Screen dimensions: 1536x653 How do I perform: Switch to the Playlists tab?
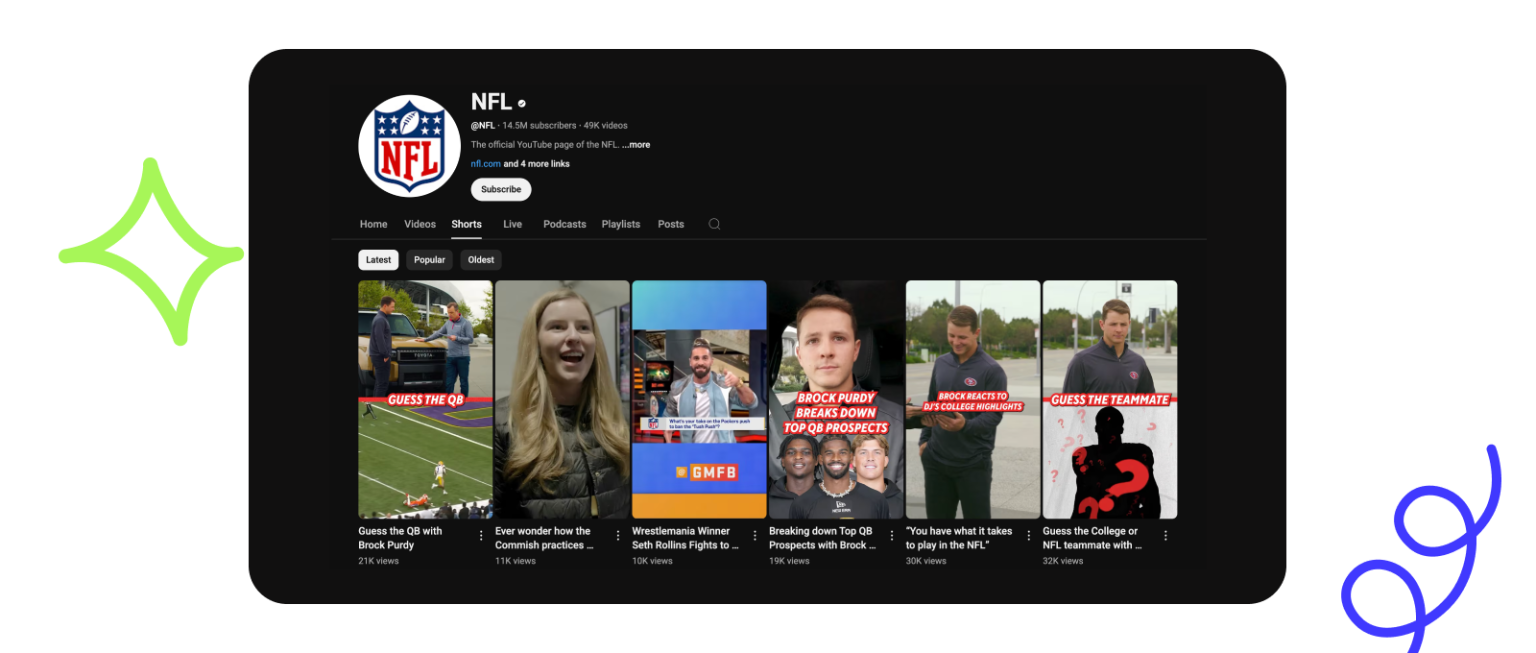click(620, 224)
